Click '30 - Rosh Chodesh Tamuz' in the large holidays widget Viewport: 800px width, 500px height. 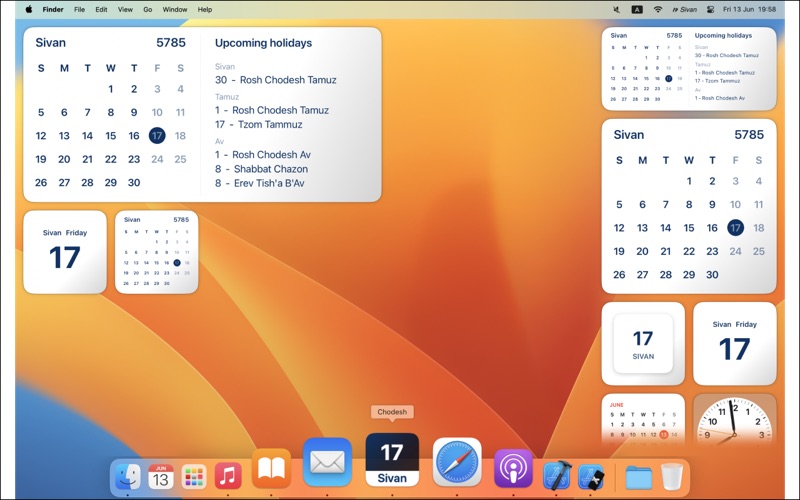pyautogui.click(x=276, y=80)
